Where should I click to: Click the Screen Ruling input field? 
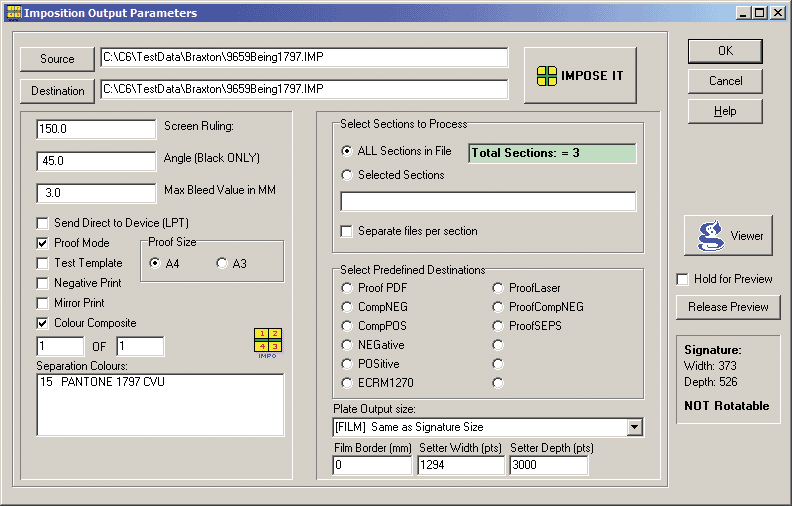click(94, 129)
